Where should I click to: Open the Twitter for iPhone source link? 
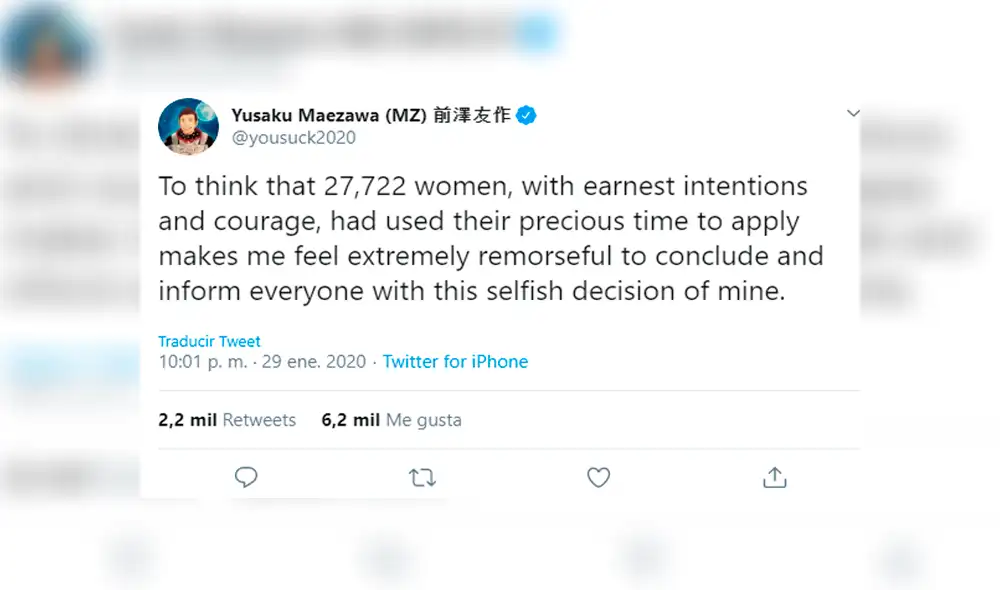pos(455,362)
